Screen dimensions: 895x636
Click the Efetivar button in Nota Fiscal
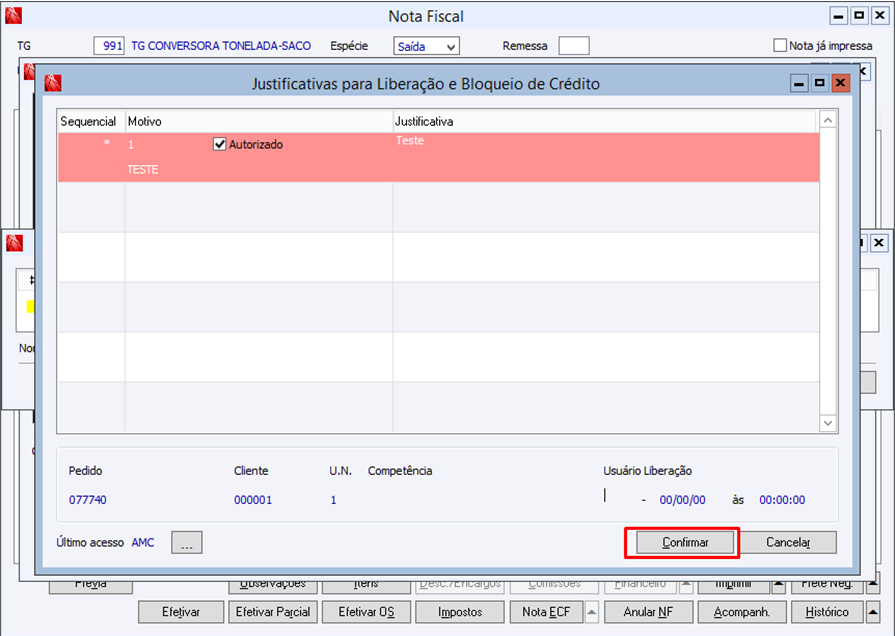[x=181, y=612]
